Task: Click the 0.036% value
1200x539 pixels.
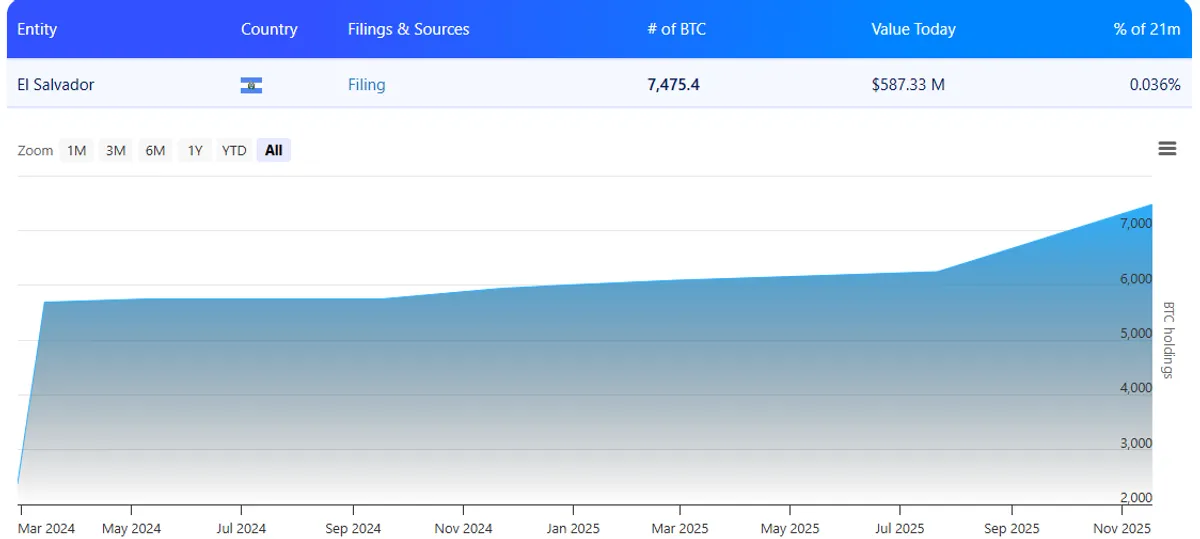Action: point(1155,85)
